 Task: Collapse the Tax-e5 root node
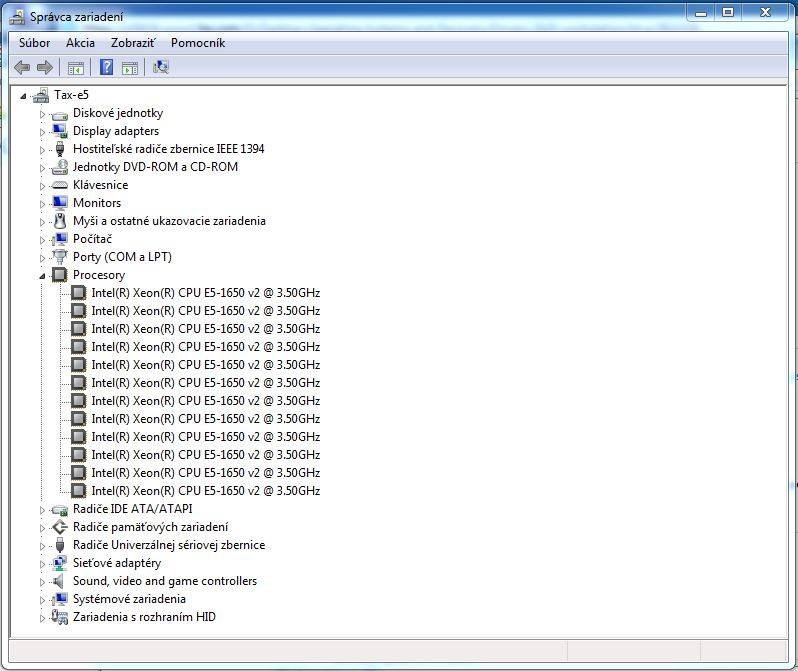[23, 96]
